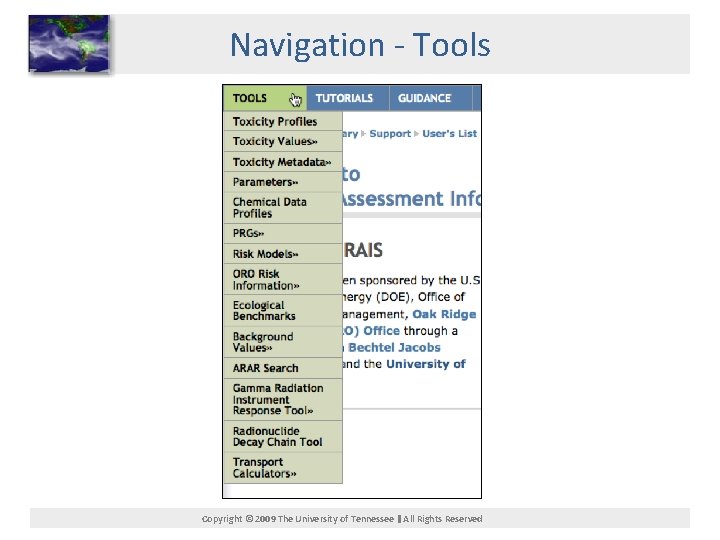Open the TOOLS navigation tab

(x=265, y=98)
